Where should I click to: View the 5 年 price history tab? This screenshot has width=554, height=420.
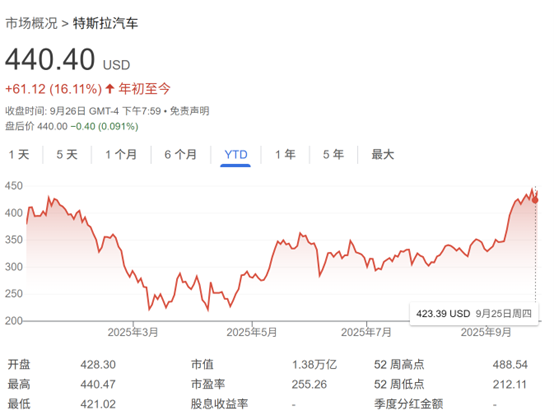point(333,154)
